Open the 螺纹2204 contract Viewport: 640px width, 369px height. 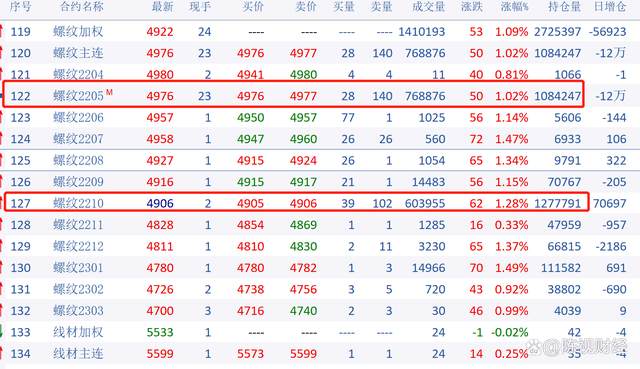(x=78, y=75)
